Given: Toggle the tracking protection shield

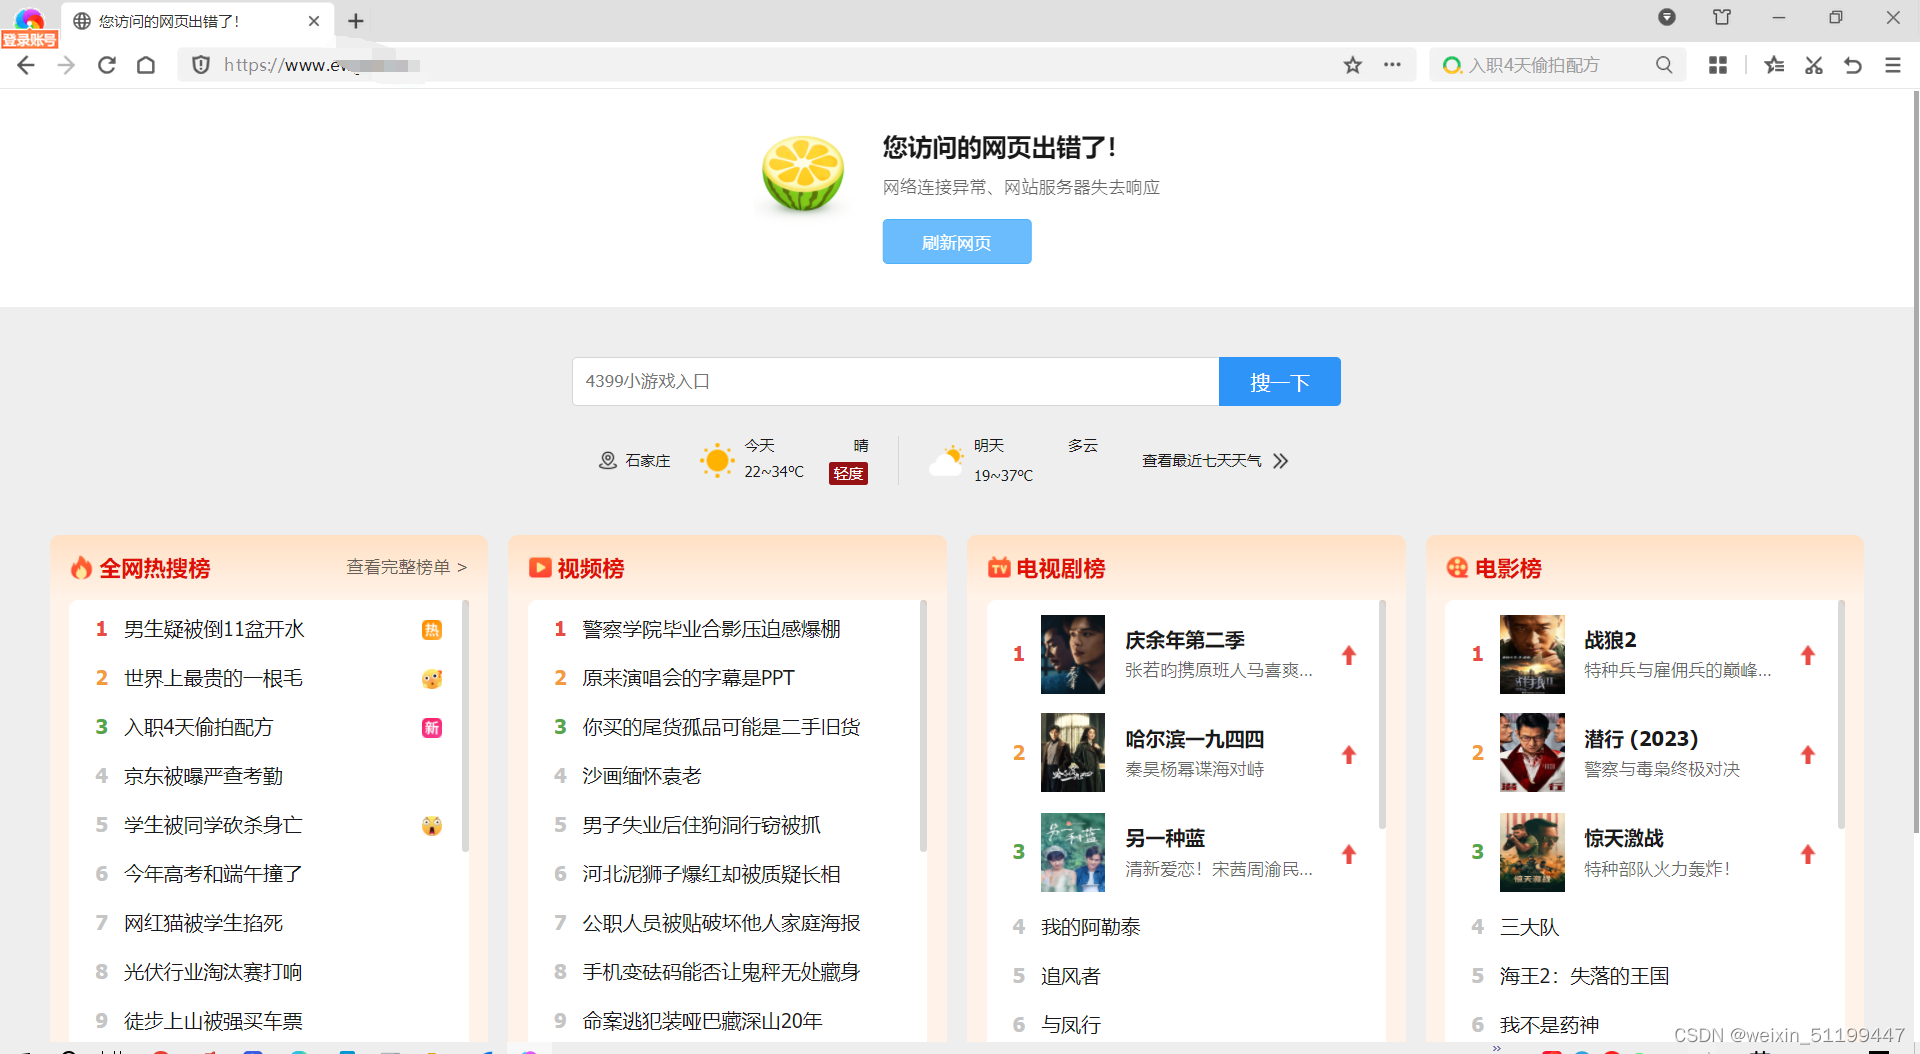Looking at the screenshot, I should point(200,65).
